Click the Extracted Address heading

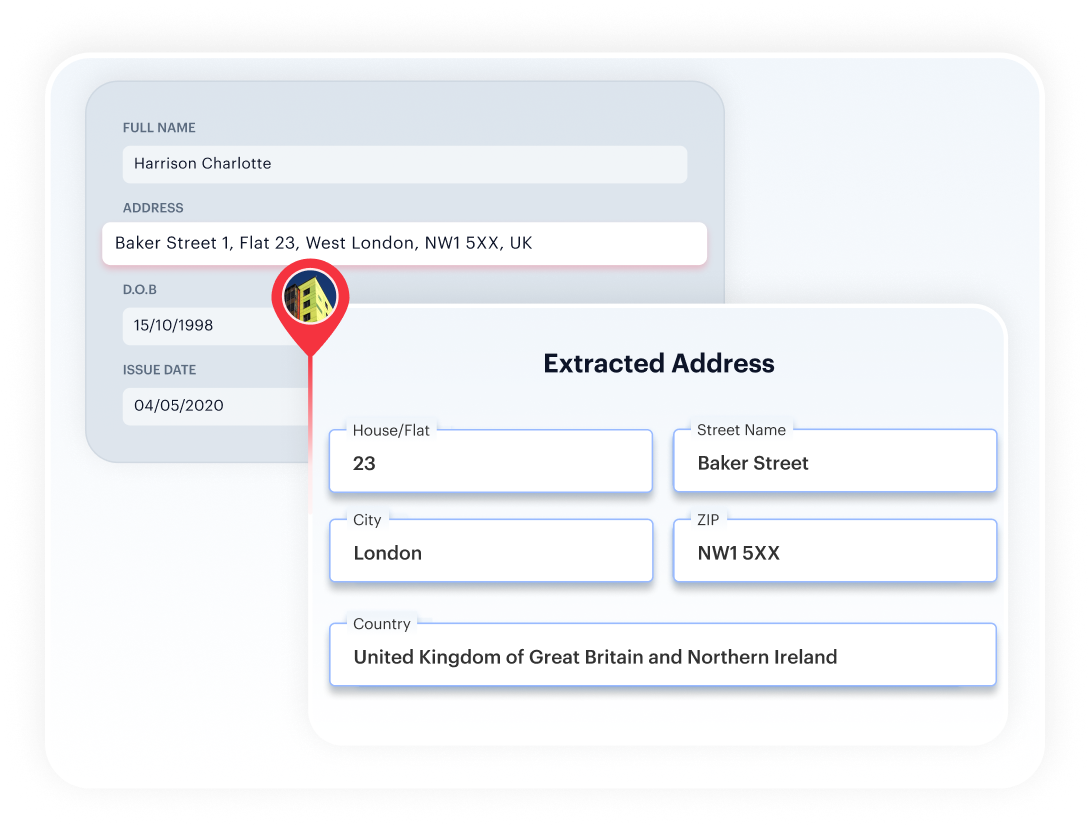[x=659, y=363]
